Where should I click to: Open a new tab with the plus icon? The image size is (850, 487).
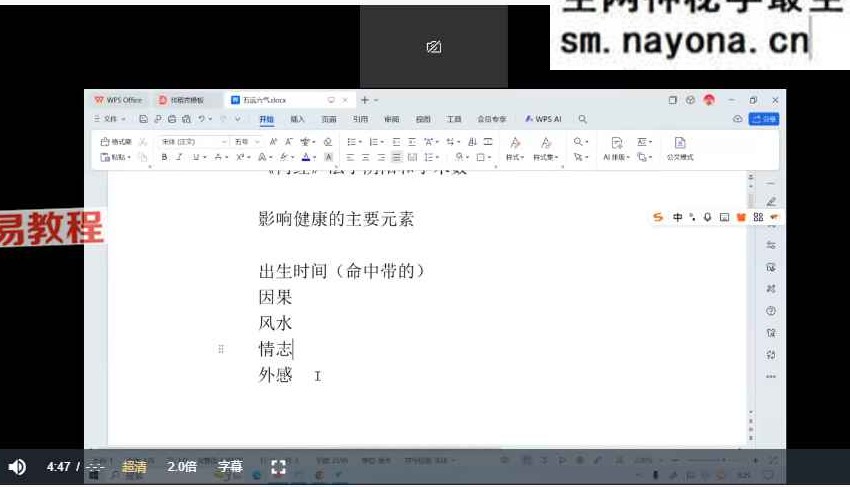click(365, 100)
